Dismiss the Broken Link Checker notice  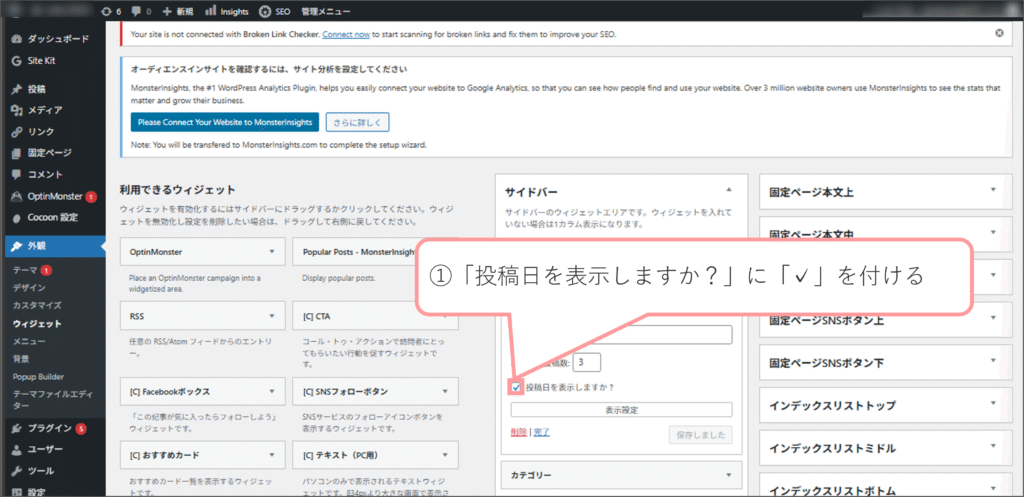pyautogui.click(x=999, y=33)
